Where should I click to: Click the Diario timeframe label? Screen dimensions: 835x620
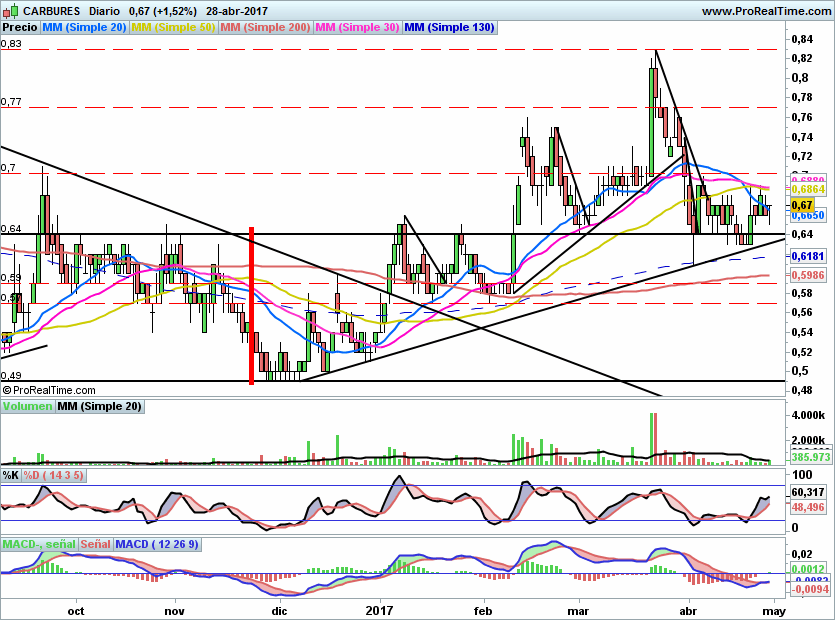pyautogui.click(x=104, y=11)
